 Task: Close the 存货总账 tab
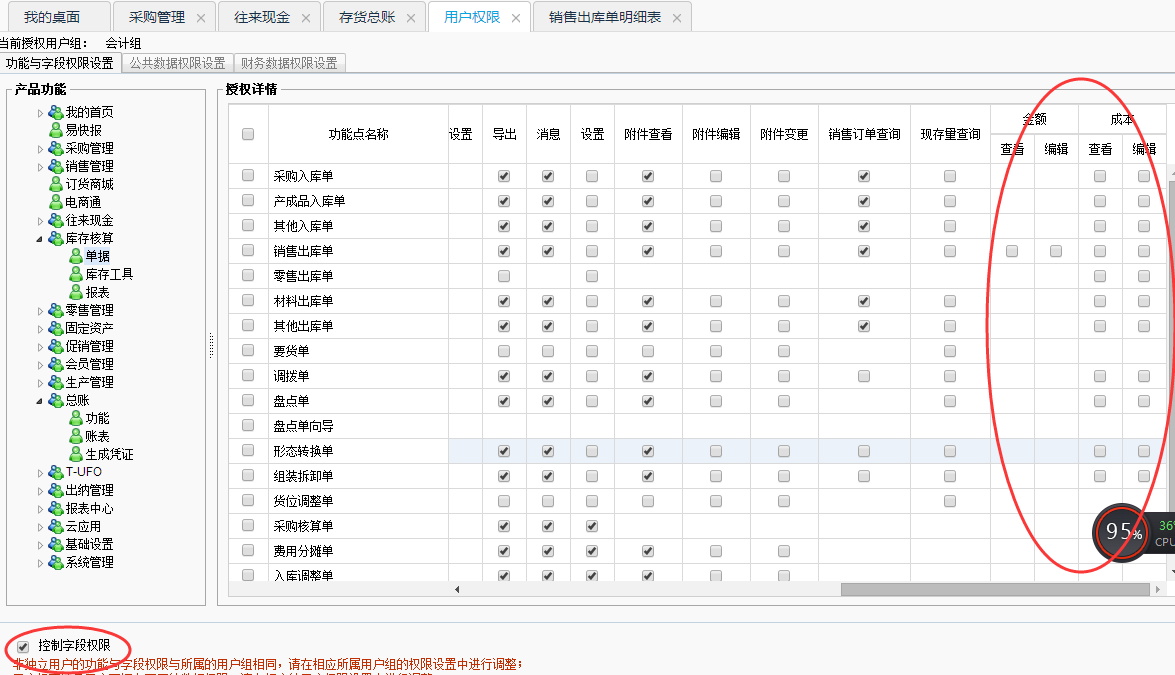410,18
